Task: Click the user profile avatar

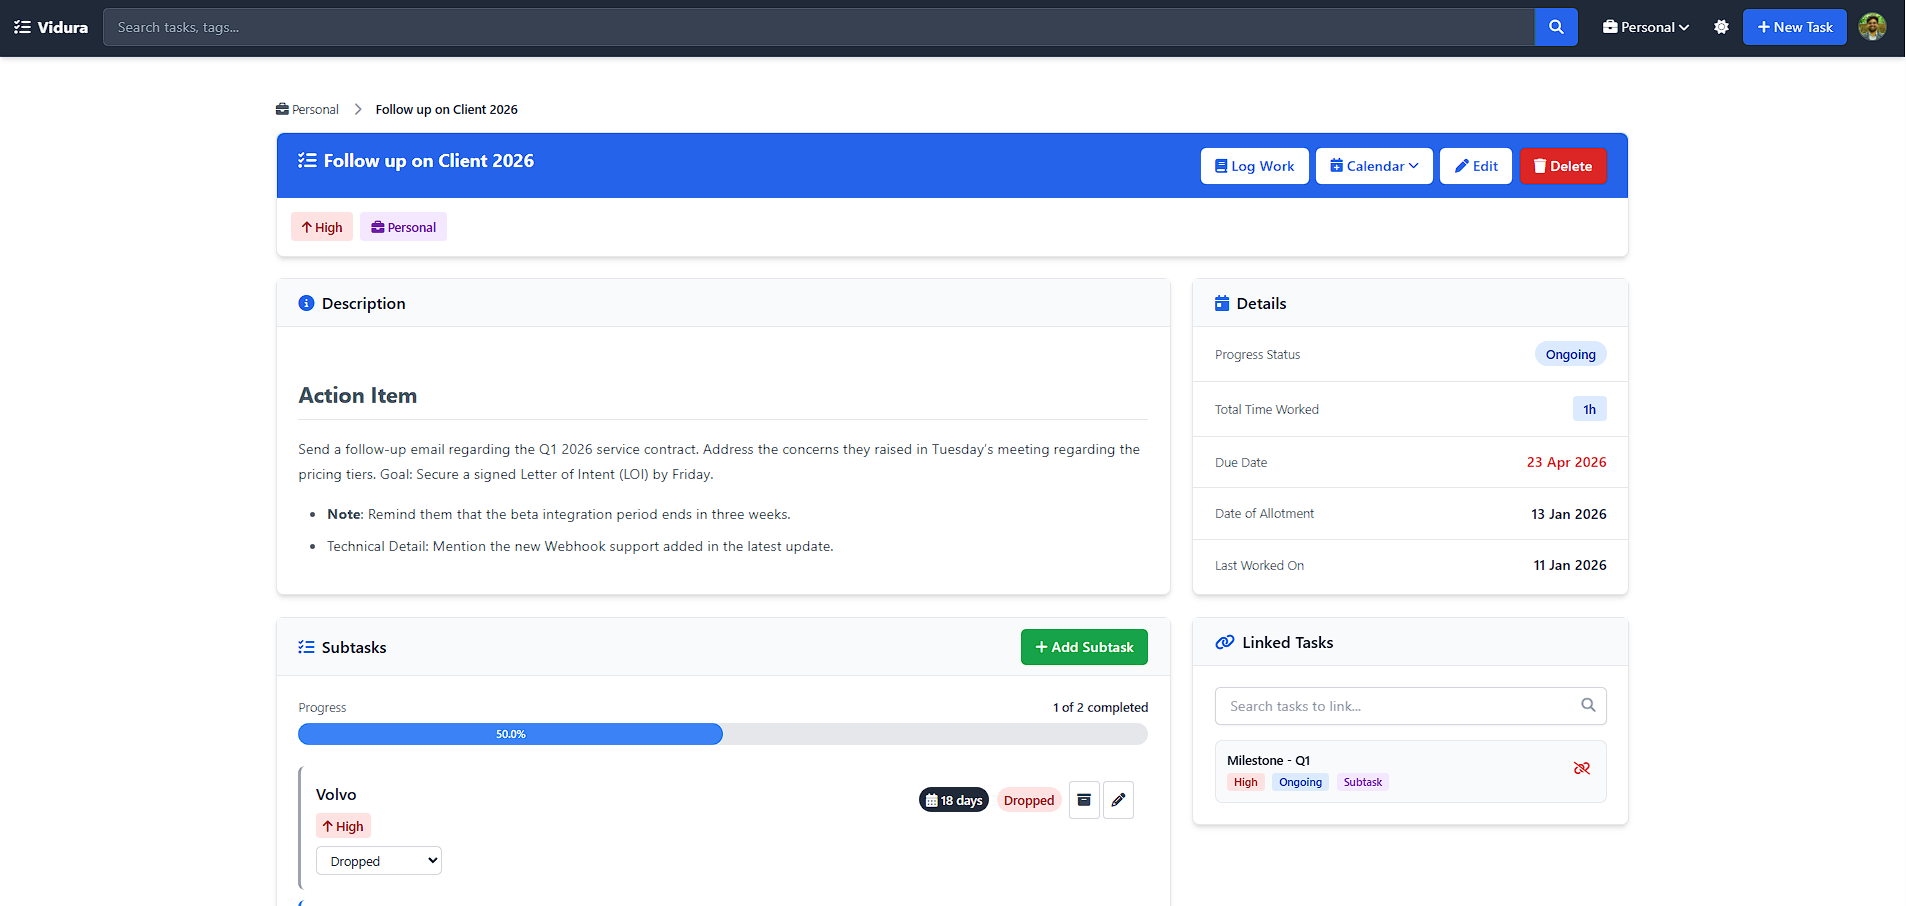Action: 1871,27
